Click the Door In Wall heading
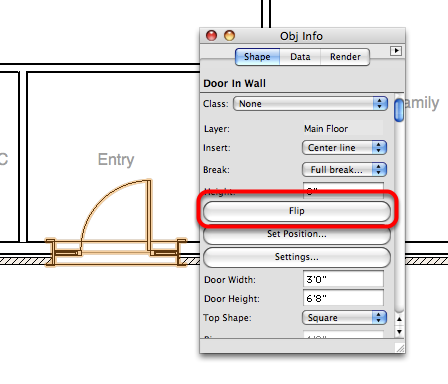Viewport: 448px width, 384px height. (x=235, y=83)
